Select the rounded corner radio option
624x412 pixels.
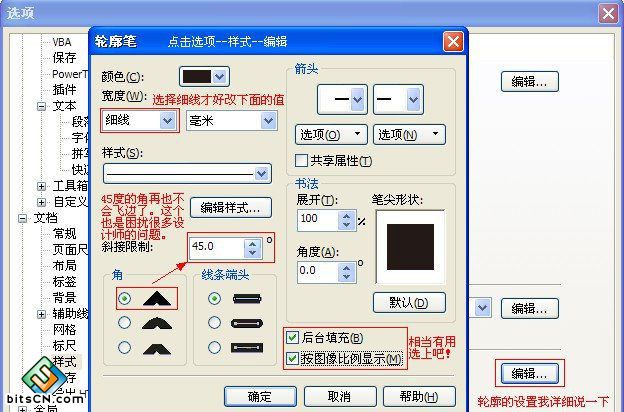(125, 322)
